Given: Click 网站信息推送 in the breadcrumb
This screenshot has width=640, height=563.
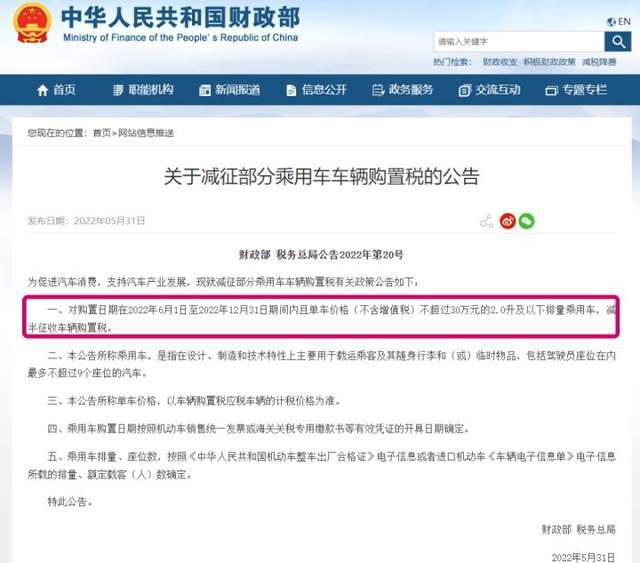Looking at the screenshot, I should (x=146, y=133).
